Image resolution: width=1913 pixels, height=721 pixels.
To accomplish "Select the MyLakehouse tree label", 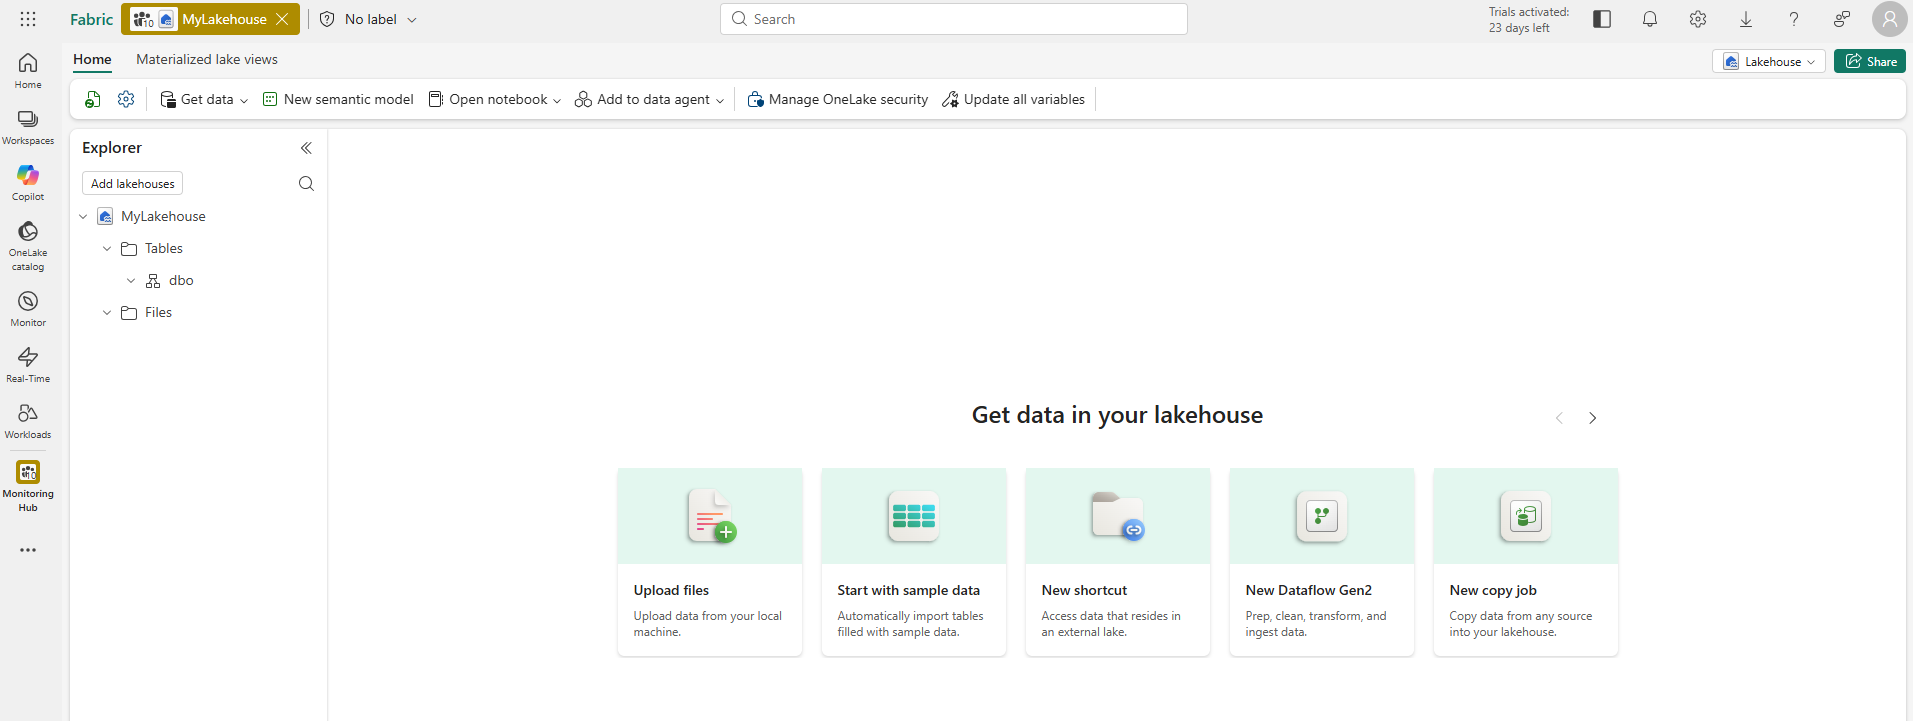I will (x=163, y=216).
